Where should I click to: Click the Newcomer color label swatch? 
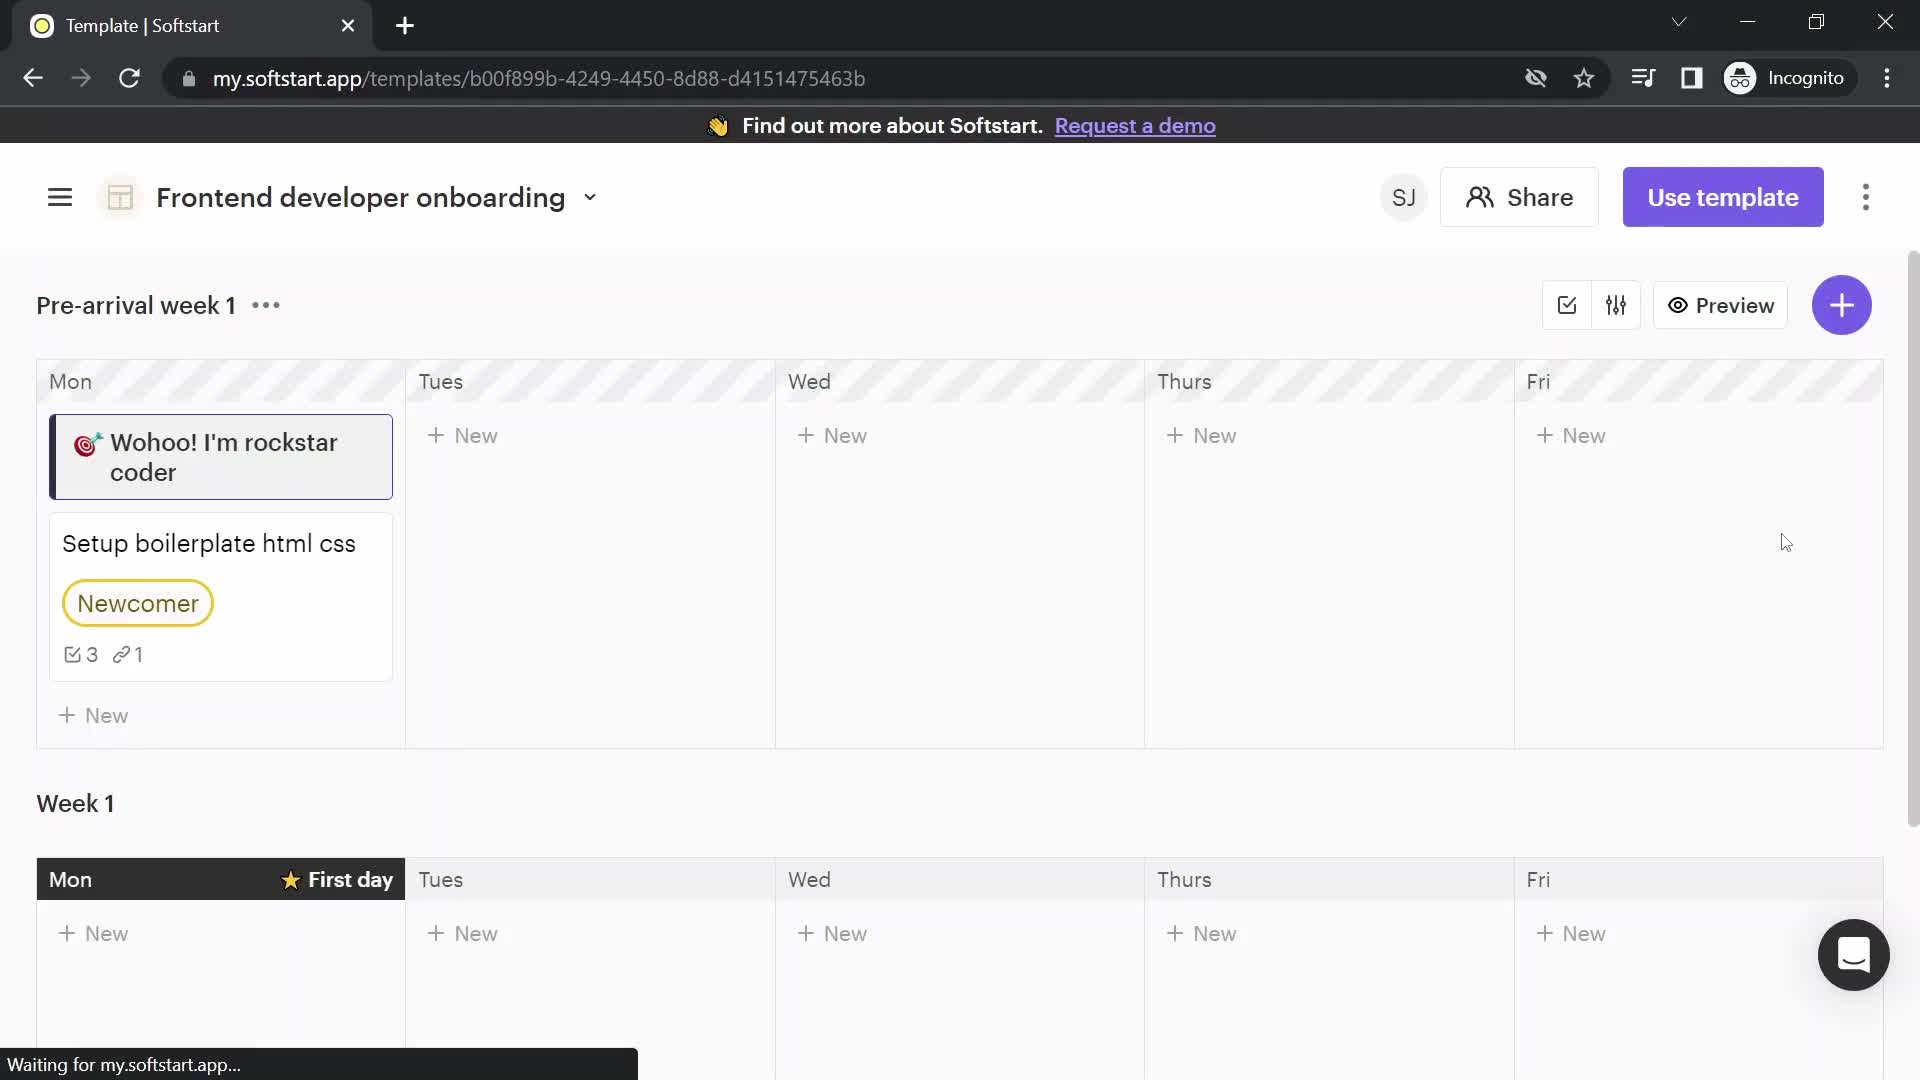pyautogui.click(x=137, y=603)
